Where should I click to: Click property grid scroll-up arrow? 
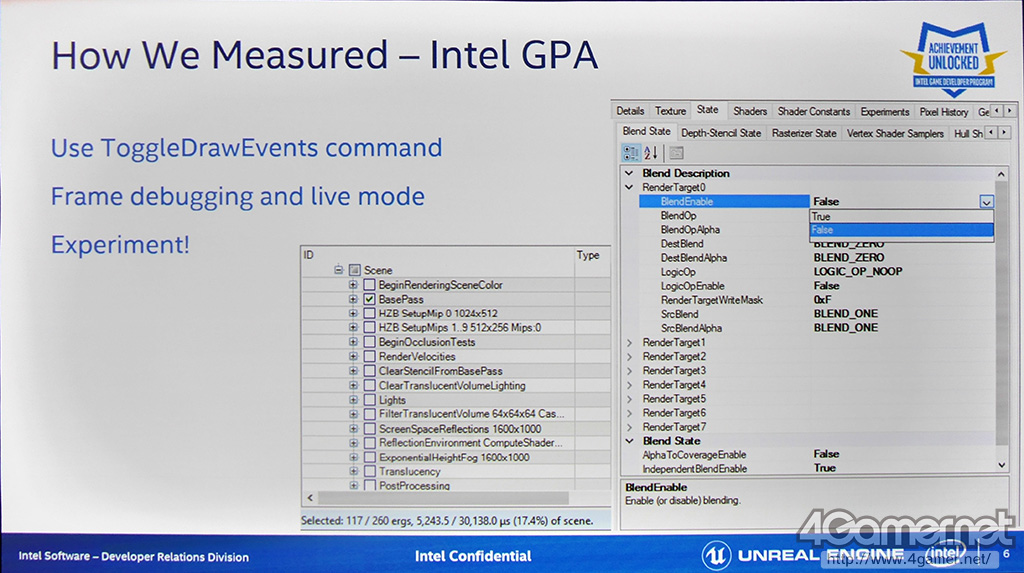(x=1001, y=174)
